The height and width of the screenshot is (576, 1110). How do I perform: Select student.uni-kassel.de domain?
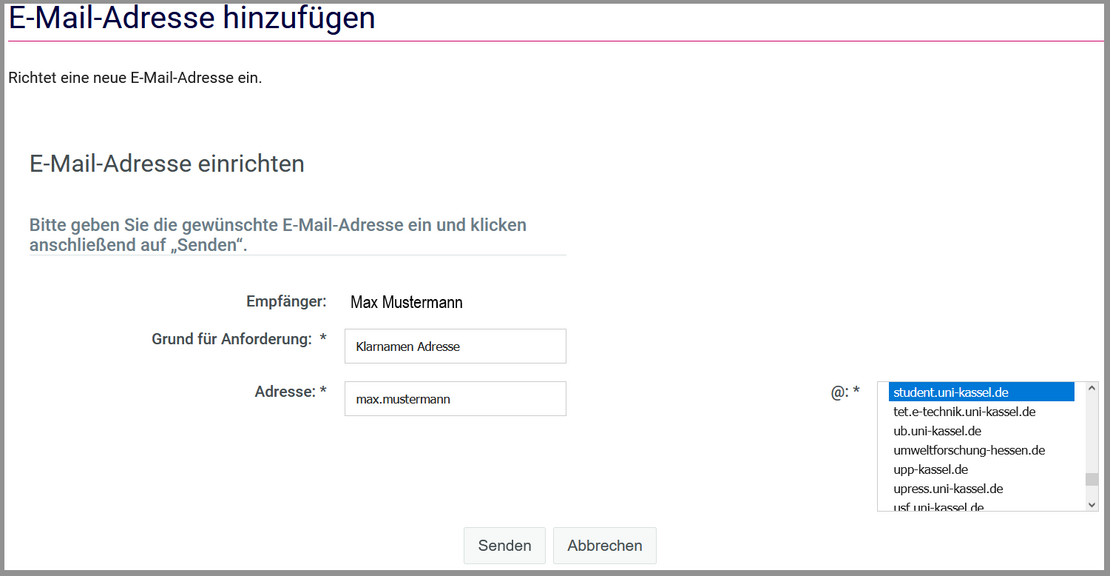coord(980,392)
